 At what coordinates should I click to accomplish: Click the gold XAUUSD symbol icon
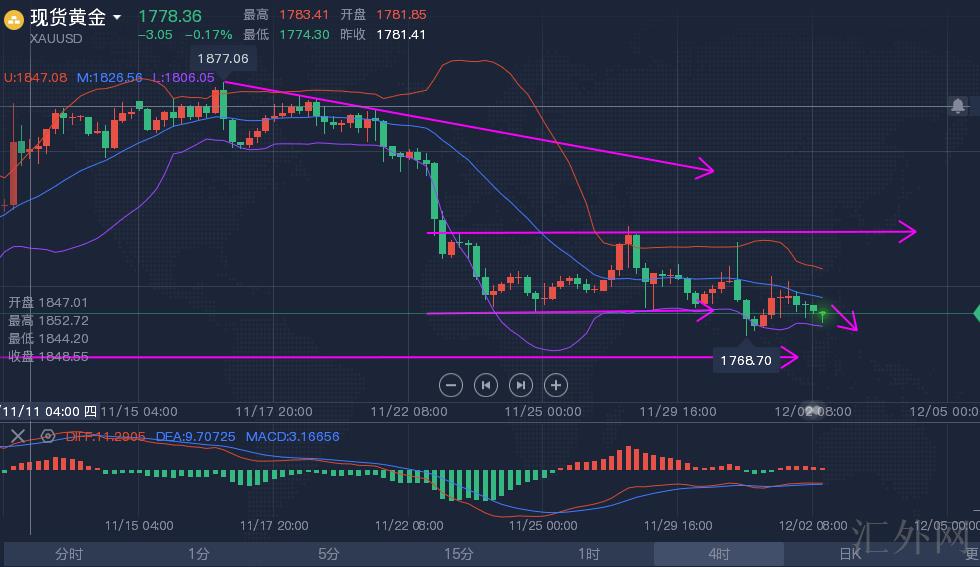14,19
